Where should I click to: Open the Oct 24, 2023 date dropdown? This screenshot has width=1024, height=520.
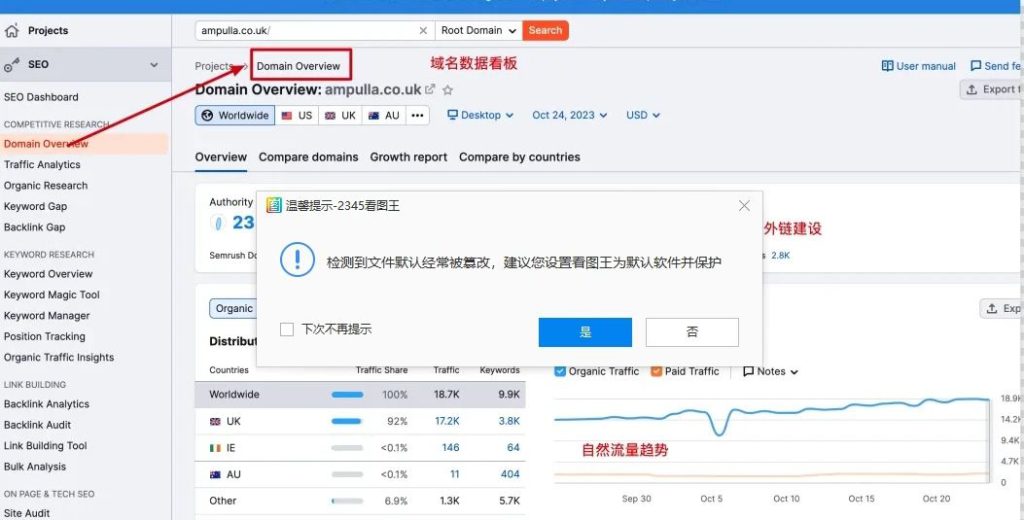pyautogui.click(x=569, y=116)
